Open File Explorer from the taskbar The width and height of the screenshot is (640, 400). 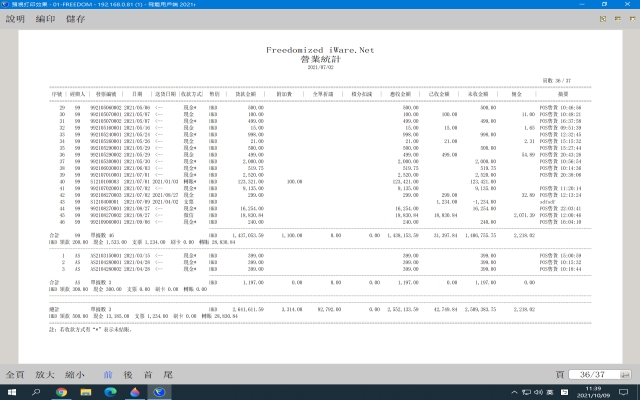(x=85, y=392)
